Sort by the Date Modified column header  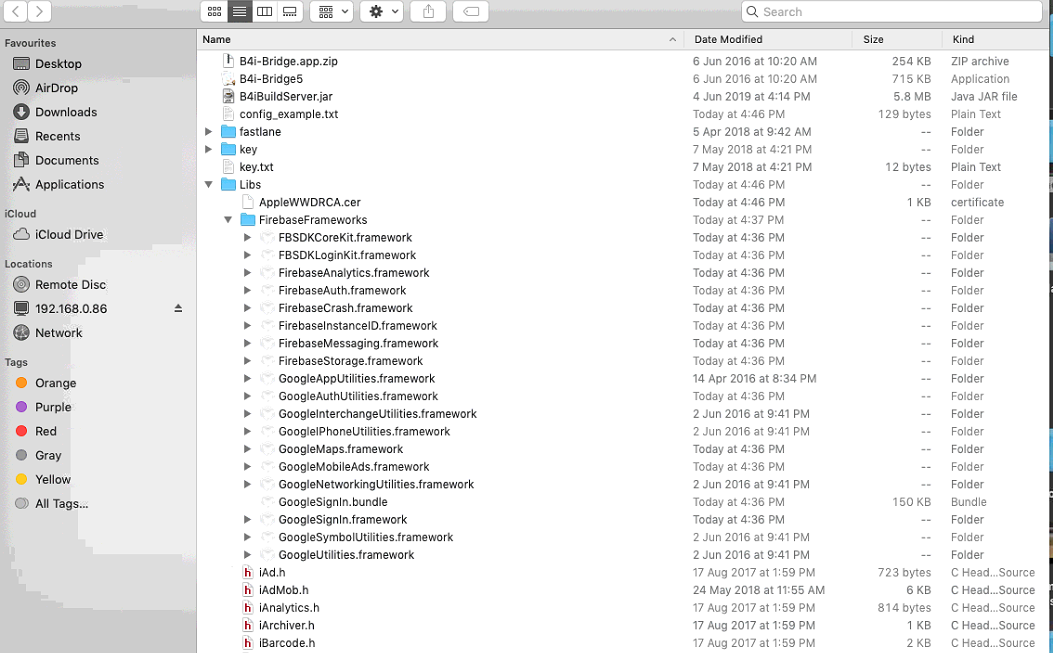pyautogui.click(x=768, y=40)
